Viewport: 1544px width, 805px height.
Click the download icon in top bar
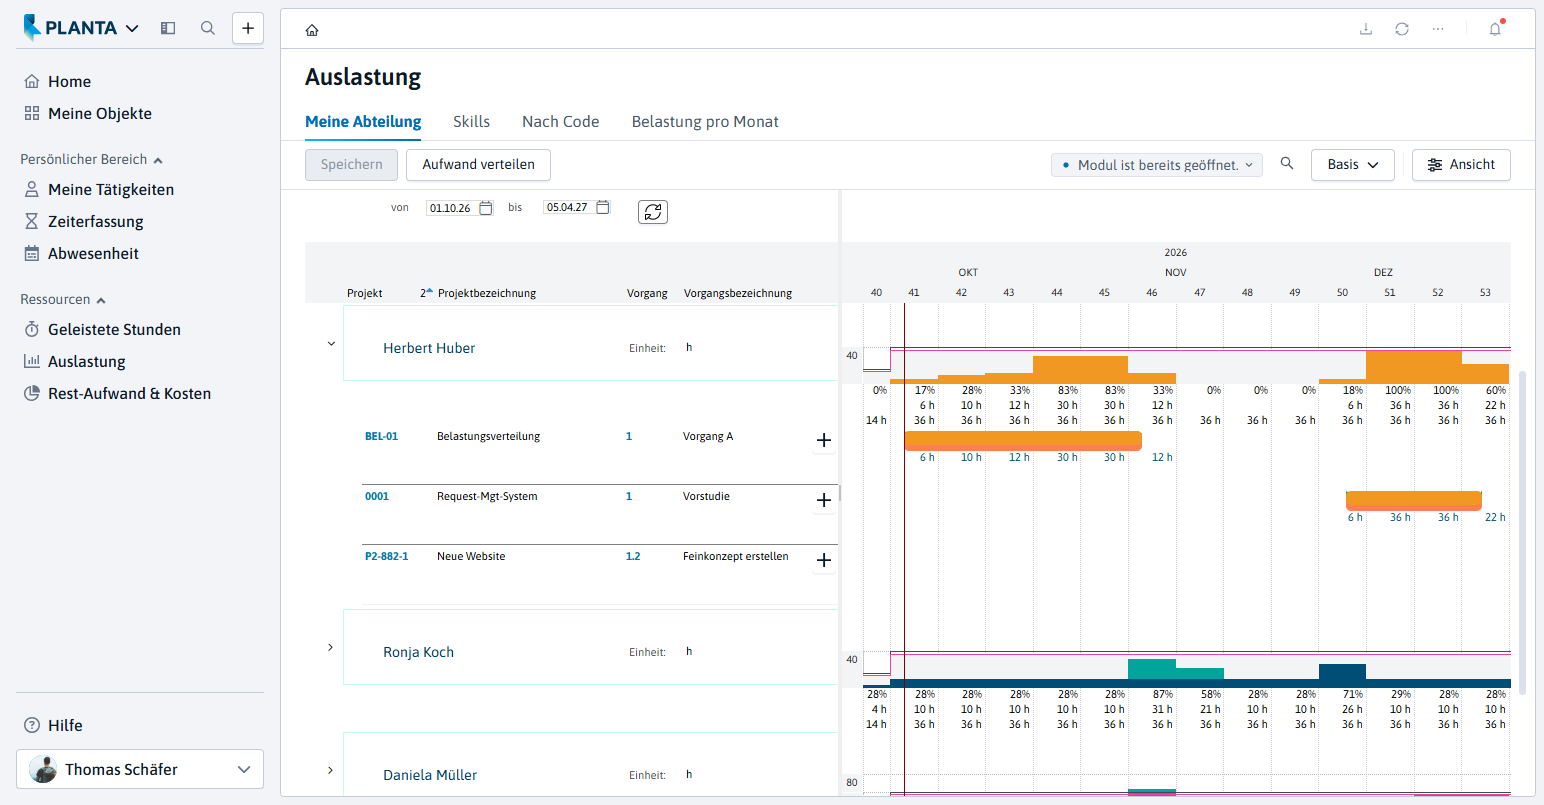tap(1366, 29)
